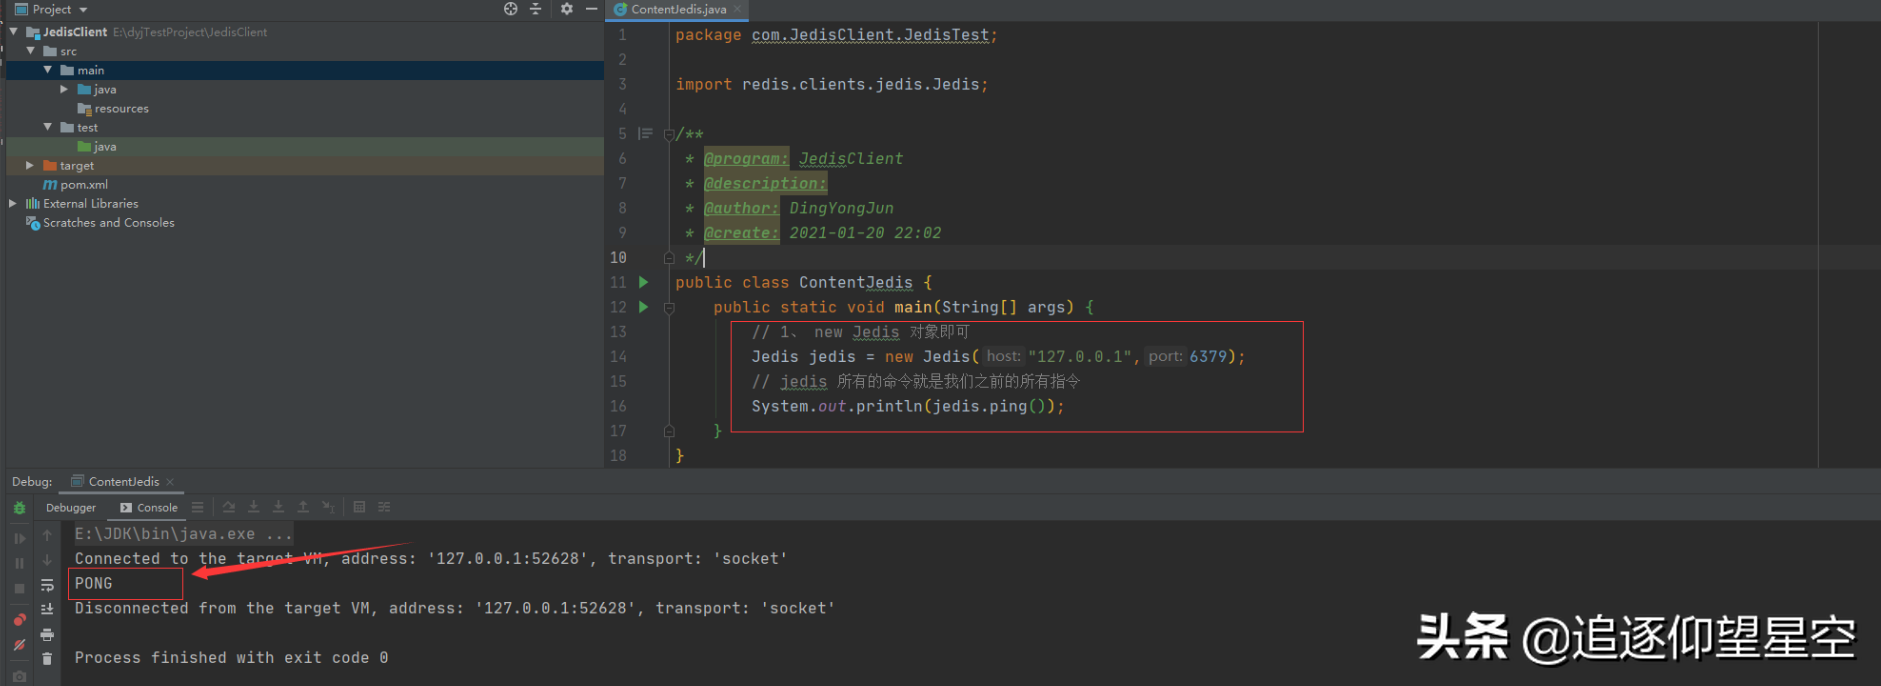Toggle soft-wrap in console

tap(47, 585)
